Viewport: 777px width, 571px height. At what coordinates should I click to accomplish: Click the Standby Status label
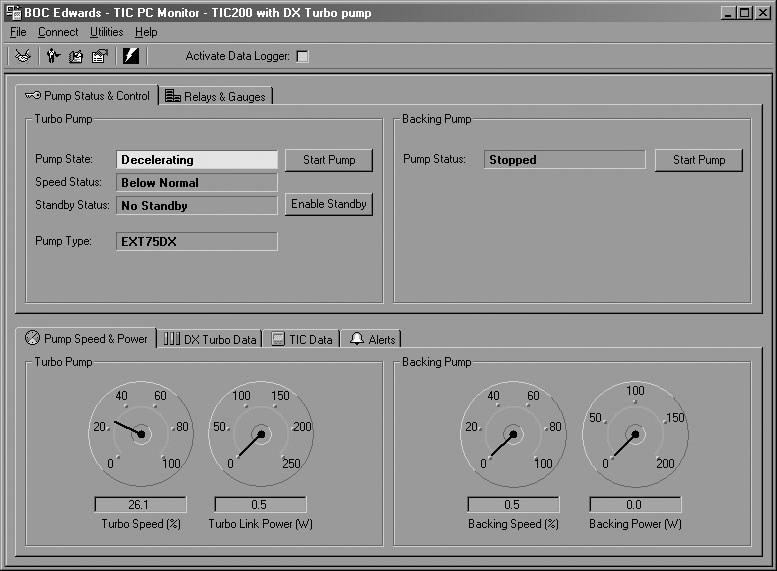coord(72,205)
